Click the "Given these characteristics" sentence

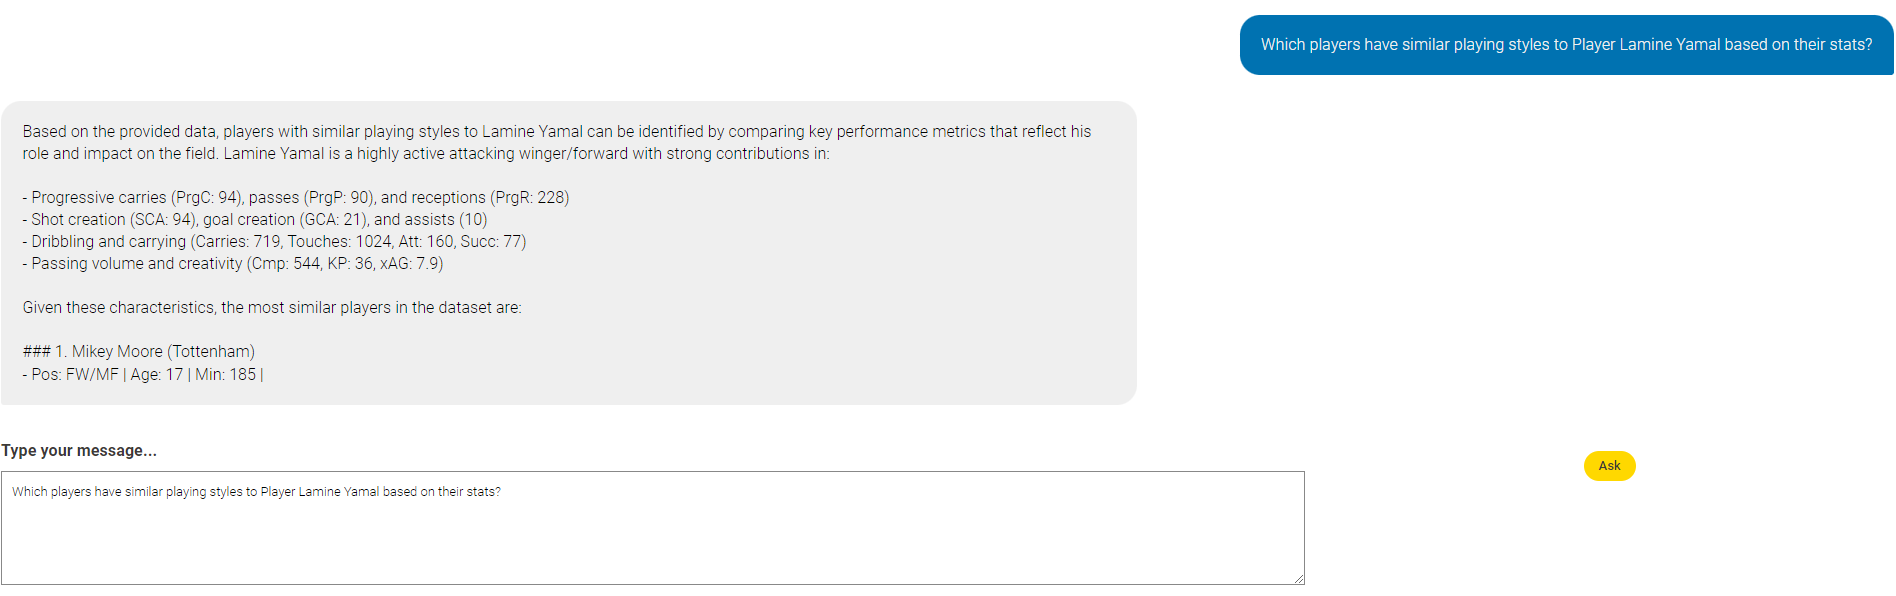click(x=272, y=308)
